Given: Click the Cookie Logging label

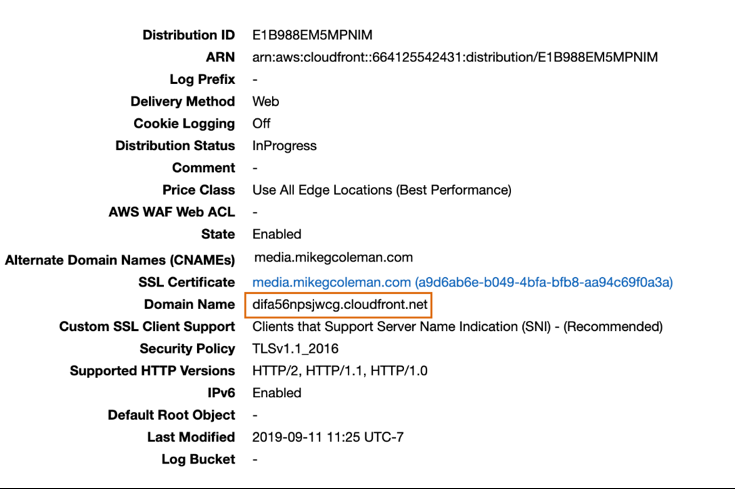Looking at the screenshot, I should coord(184,124).
